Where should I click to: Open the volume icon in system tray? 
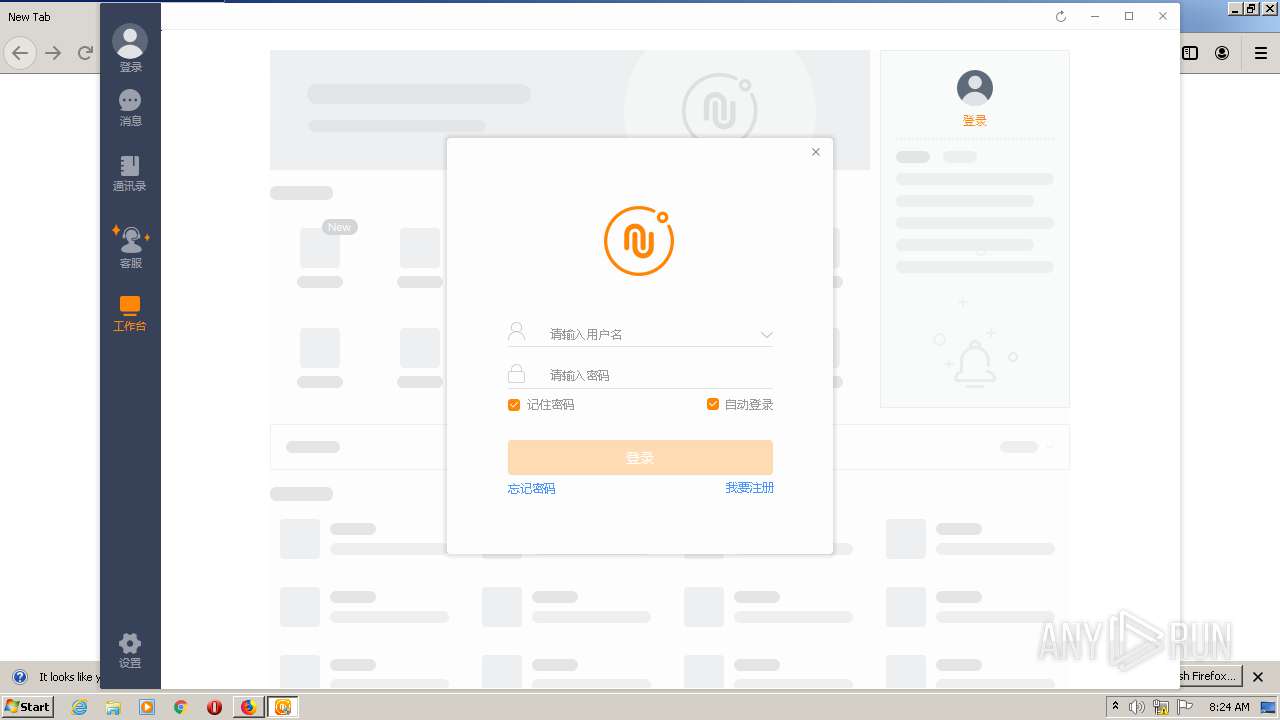pyautogui.click(x=1137, y=707)
